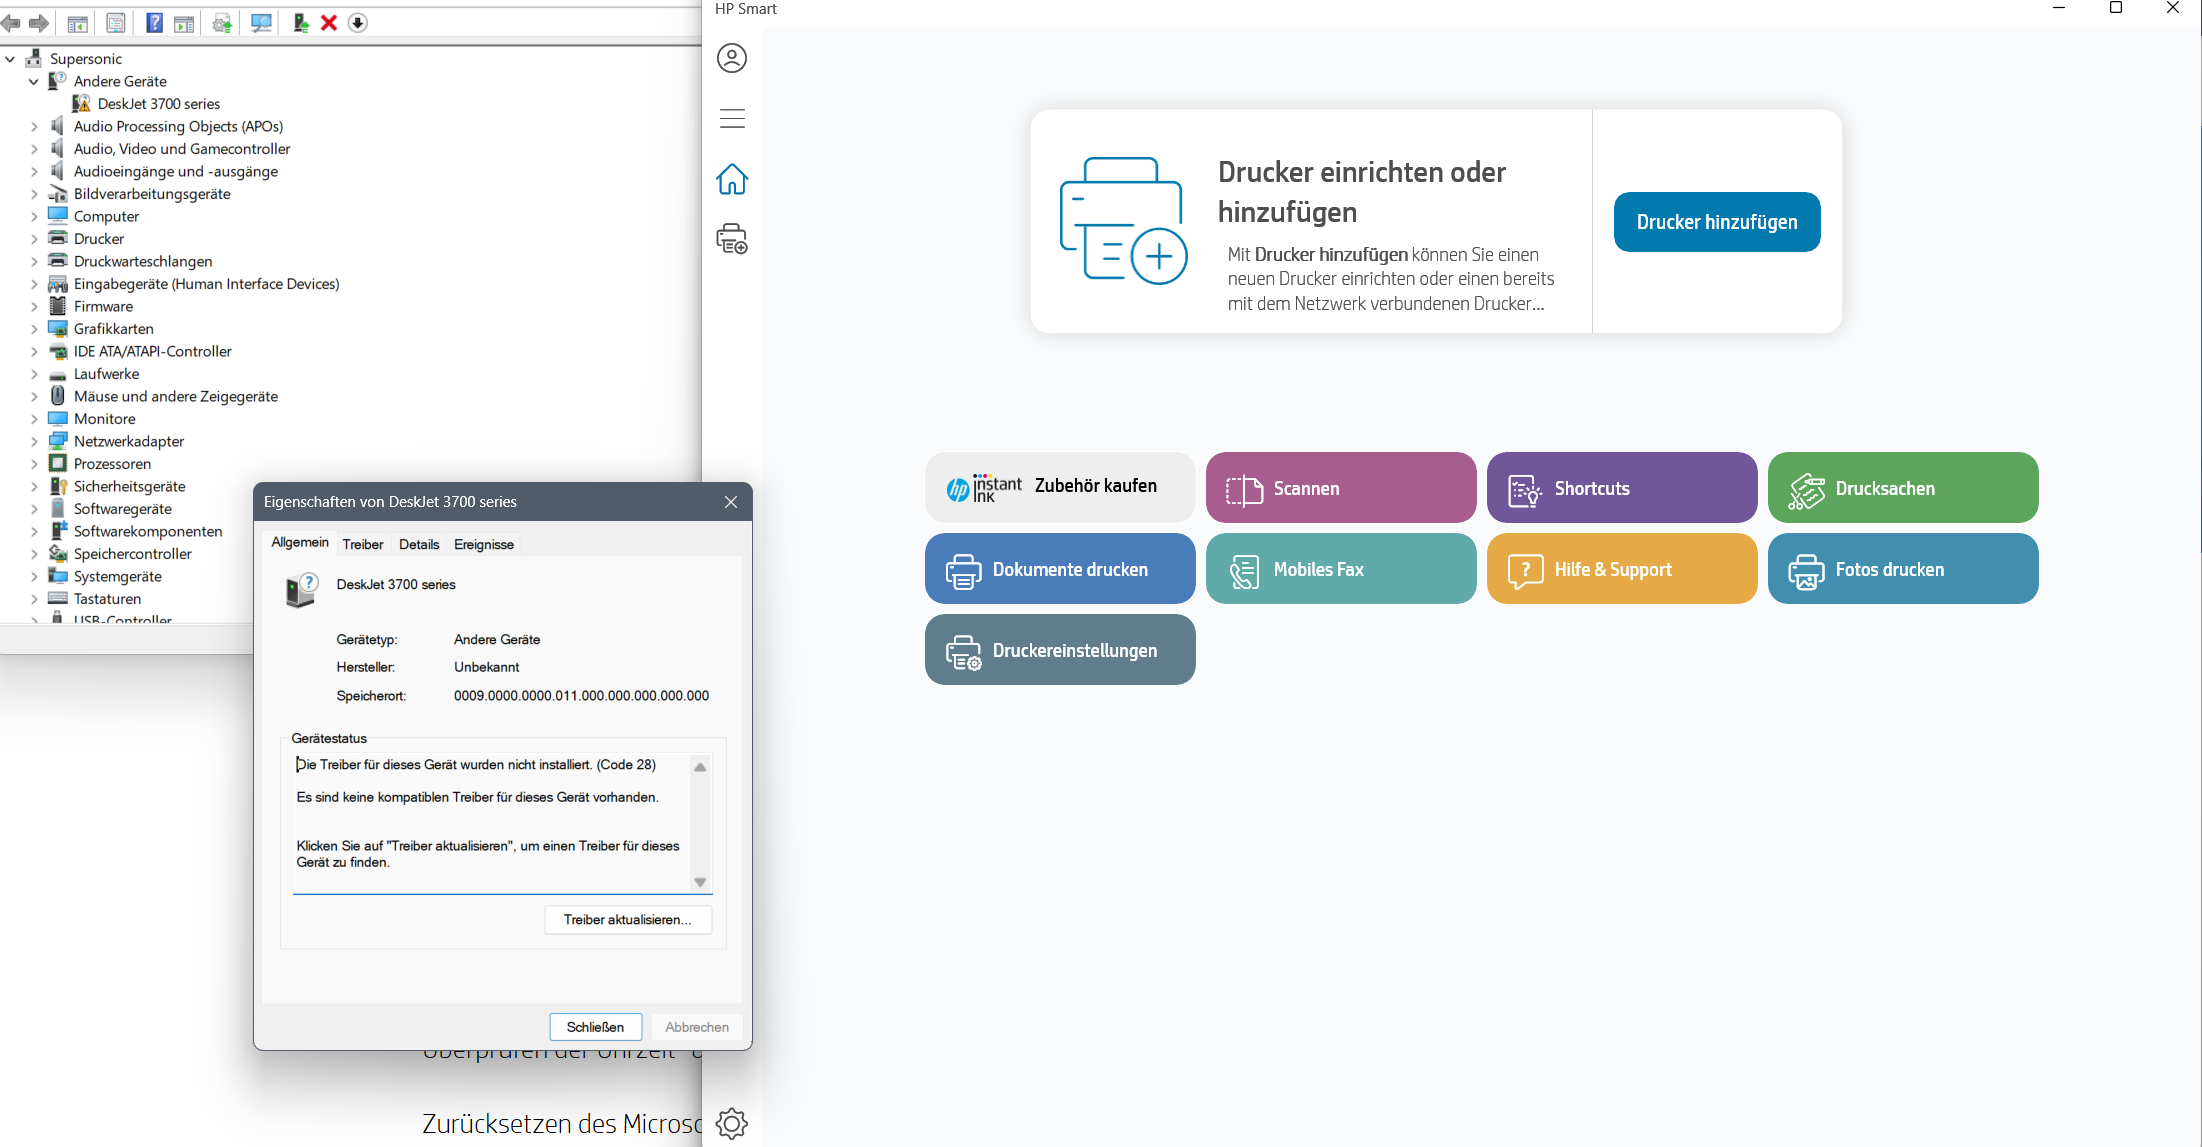Image resolution: width=2202 pixels, height=1147 pixels.
Task: Collapse the Andere Geräte tree node
Action: click(33, 82)
